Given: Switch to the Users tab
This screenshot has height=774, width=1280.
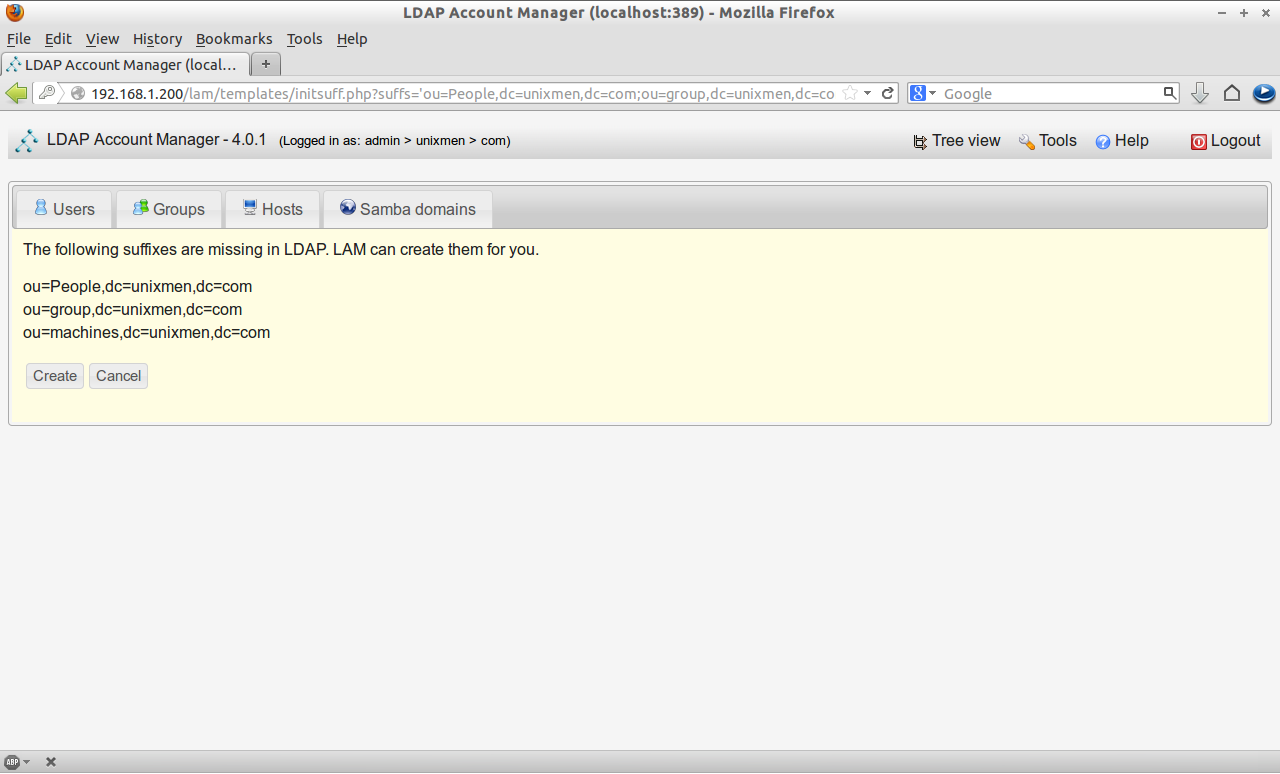Looking at the screenshot, I should (x=64, y=209).
